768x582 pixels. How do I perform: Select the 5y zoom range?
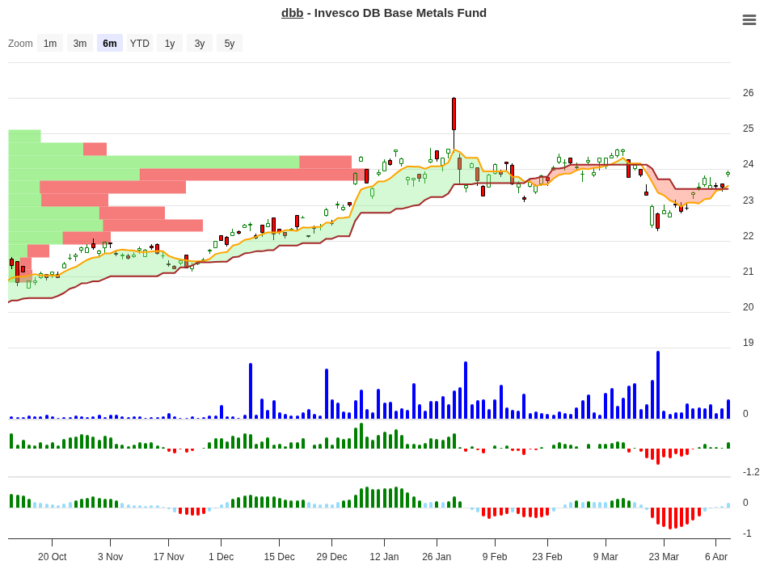229,43
